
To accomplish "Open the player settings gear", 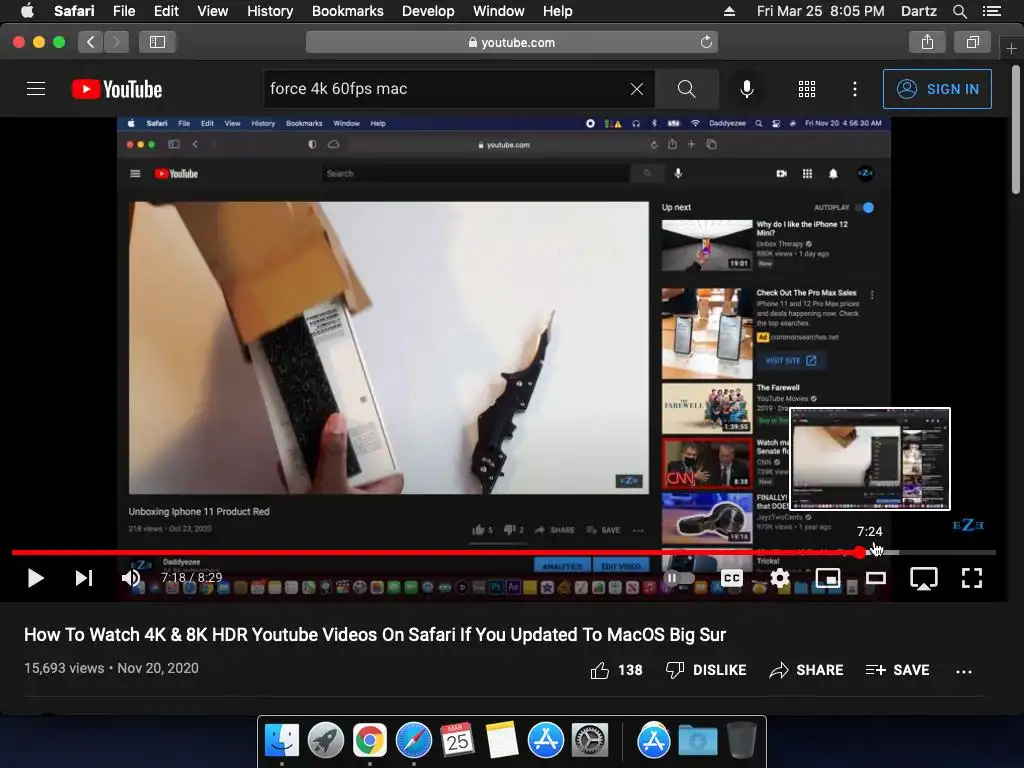I will (x=780, y=578).
